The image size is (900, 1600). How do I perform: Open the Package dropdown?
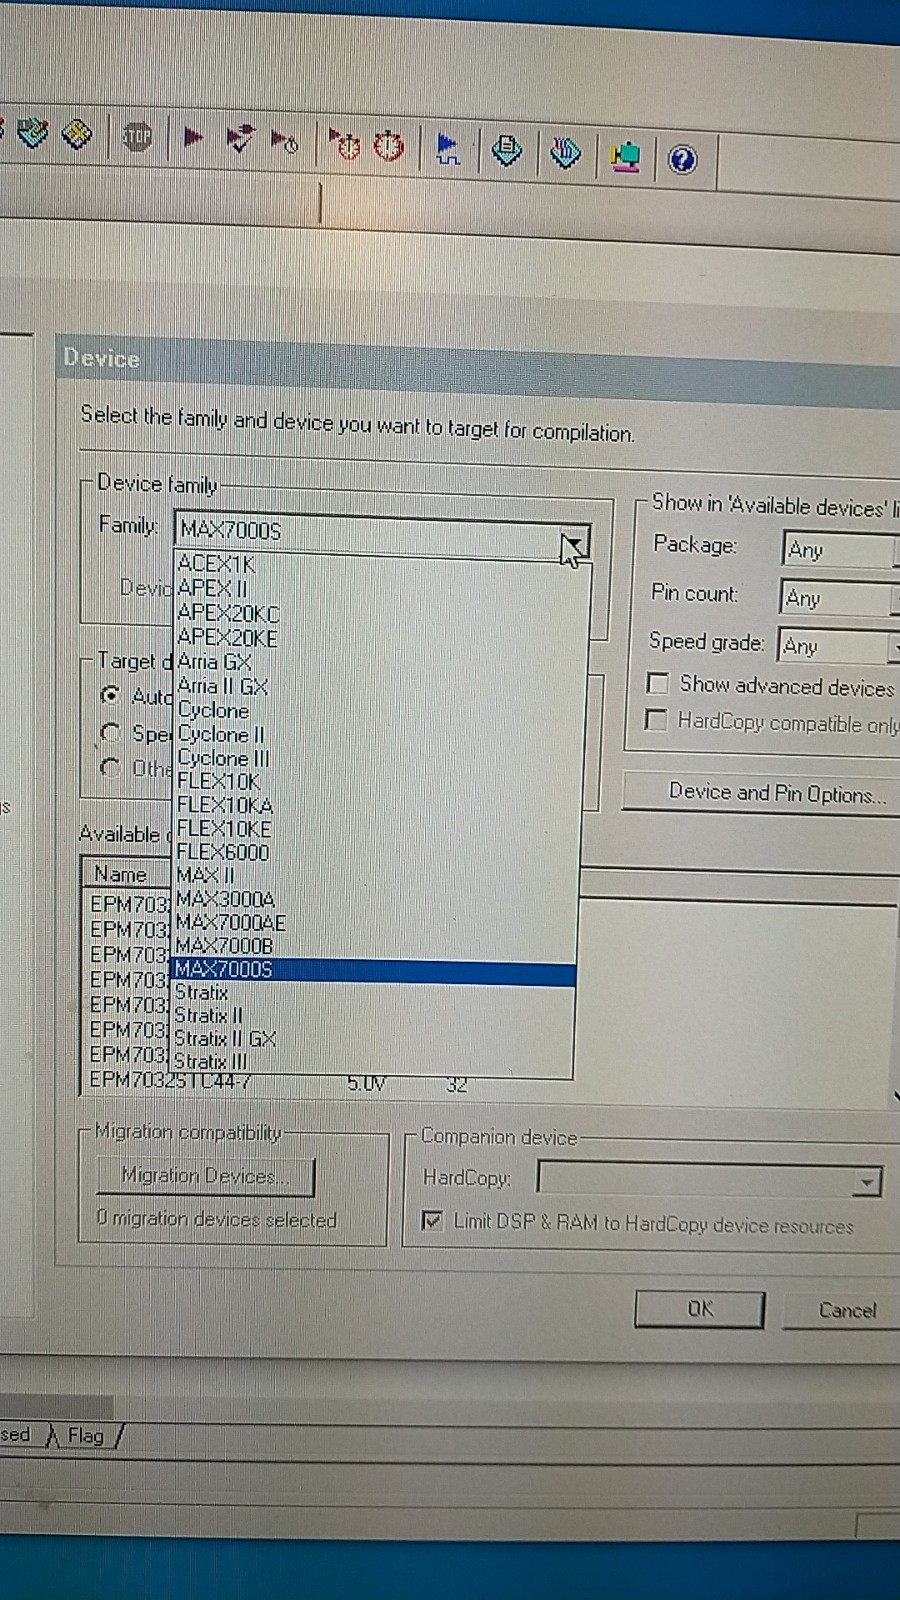click(840, 550)
